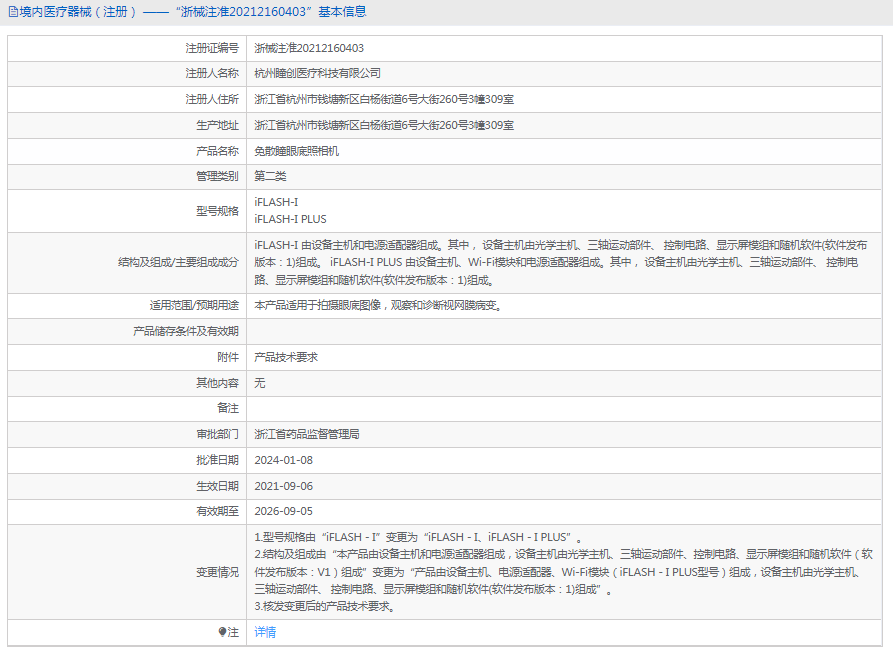
Task: Click the 生产地址 address value
Action: click(x=384, y=125)
